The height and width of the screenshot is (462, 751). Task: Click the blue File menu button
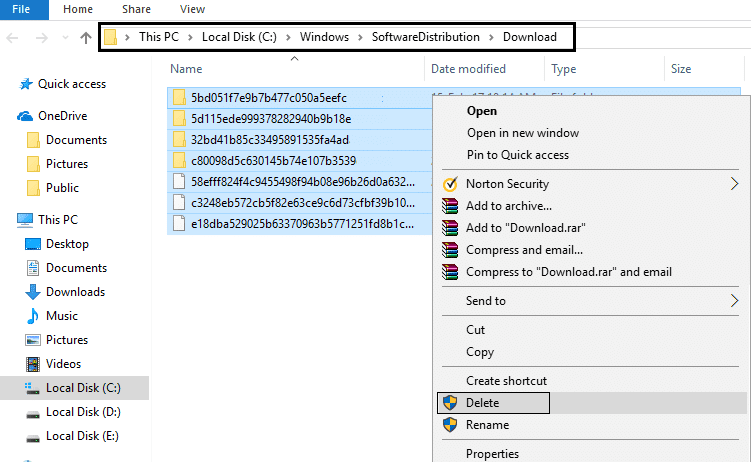click(22, 8)
